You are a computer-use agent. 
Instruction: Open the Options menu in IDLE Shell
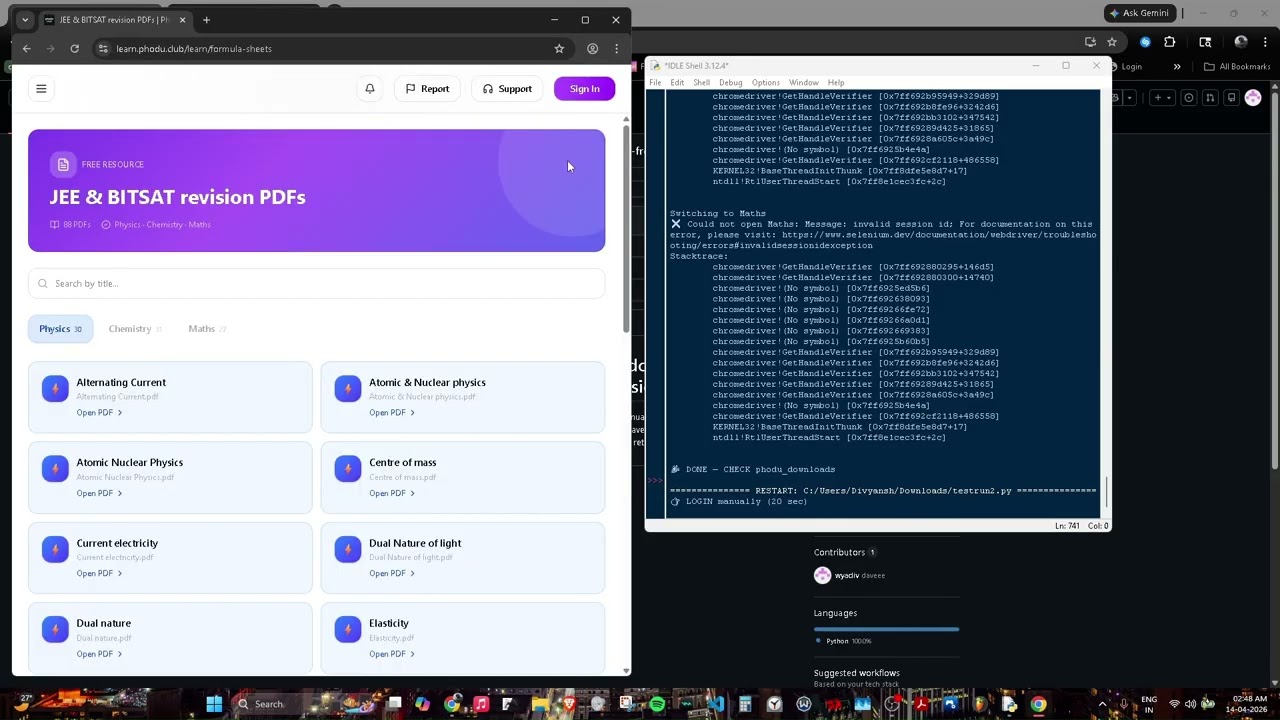pos(765,83)
